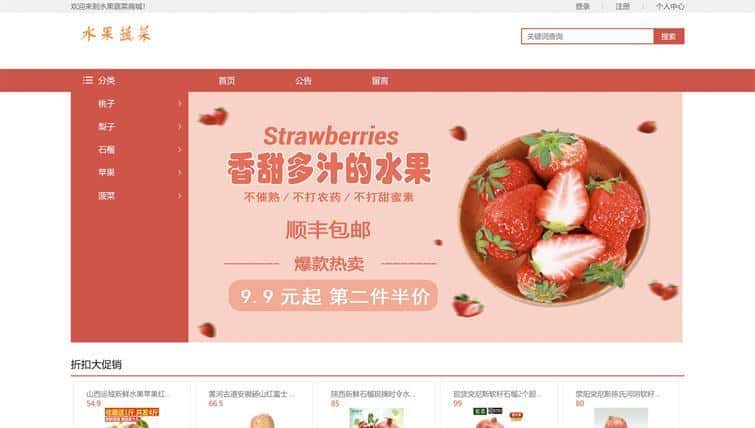Open the 85 pomegranate product thumbnail
Screen dimensions: 755x428
pos(377,418)
